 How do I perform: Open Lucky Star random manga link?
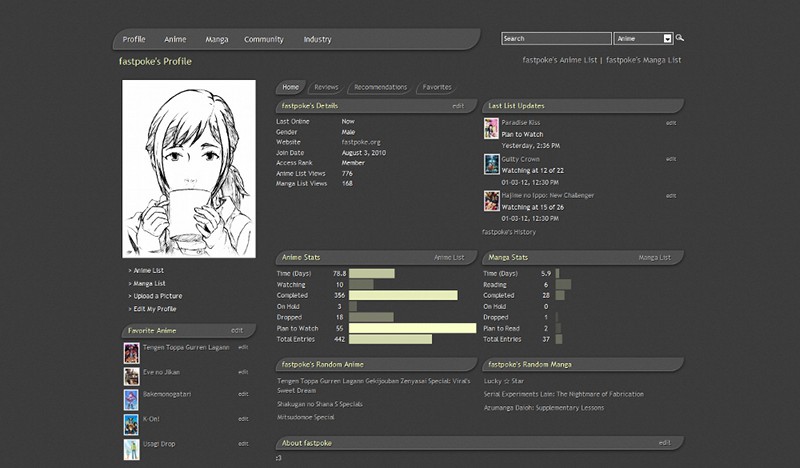[504, 381]
